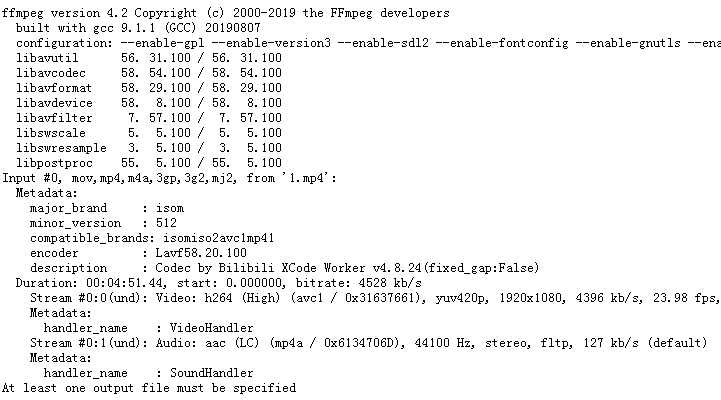Click the compatible_brands metadata line
This screenshot has height=400, width=721.
(152, 238)
